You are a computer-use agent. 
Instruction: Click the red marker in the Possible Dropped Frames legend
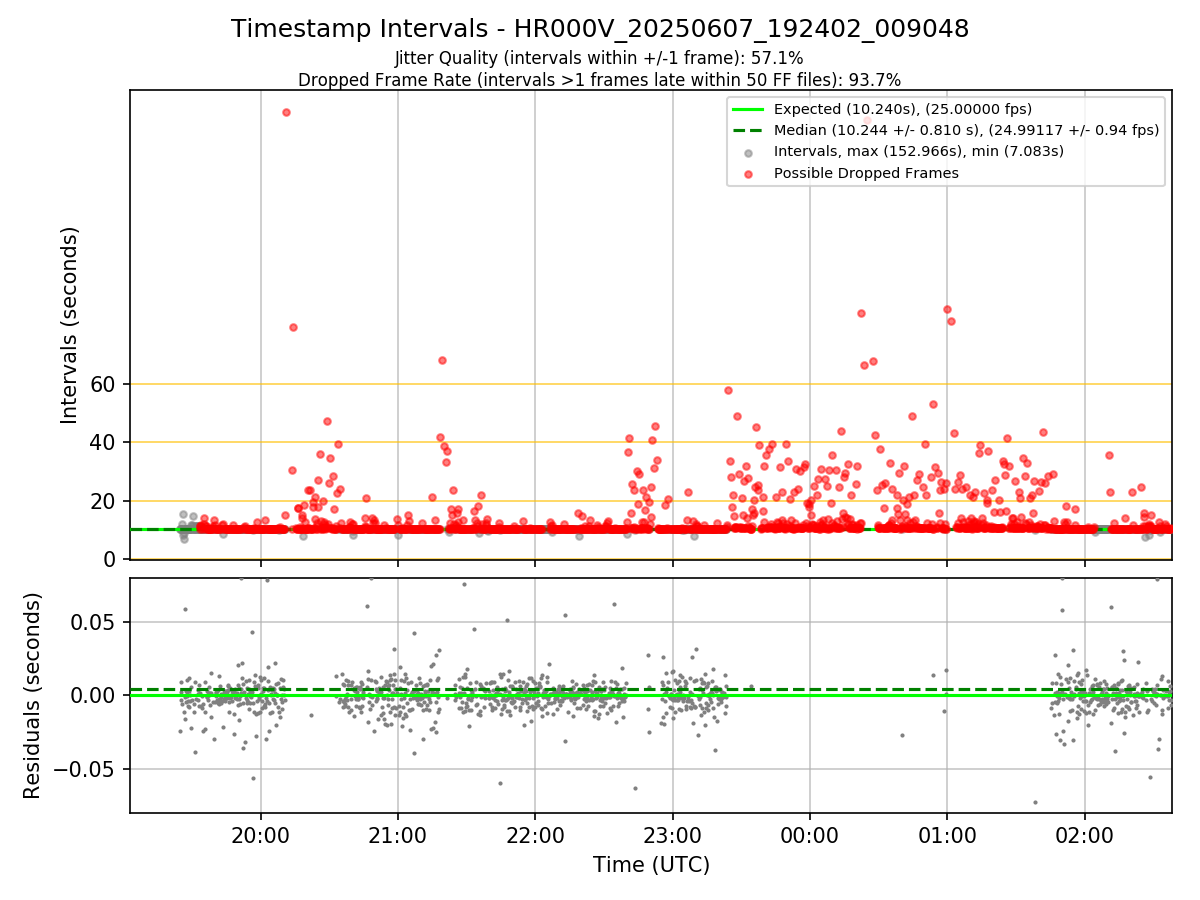point(748,174)
